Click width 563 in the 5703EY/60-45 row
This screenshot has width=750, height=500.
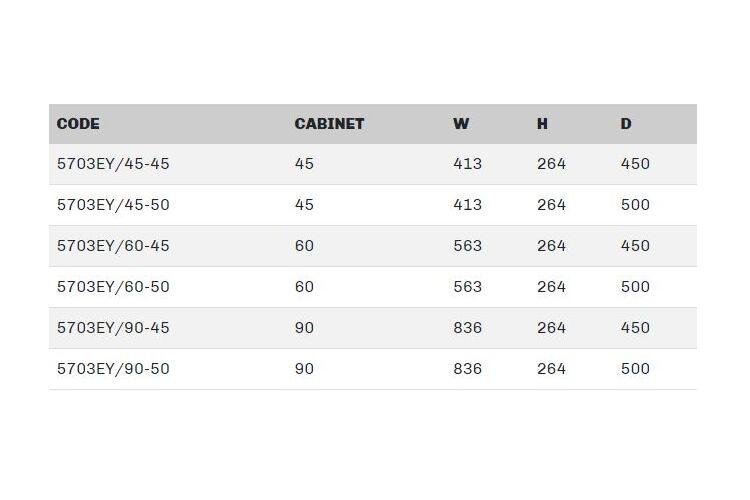[x=467, y=246]
